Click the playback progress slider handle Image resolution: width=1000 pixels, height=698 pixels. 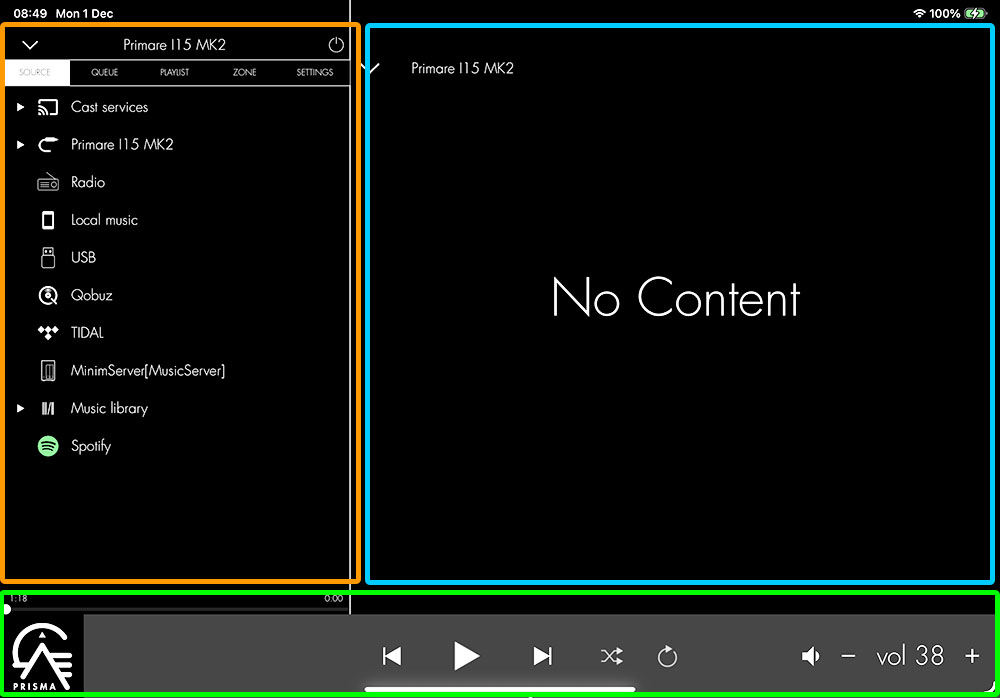click(x=7, y=608)
